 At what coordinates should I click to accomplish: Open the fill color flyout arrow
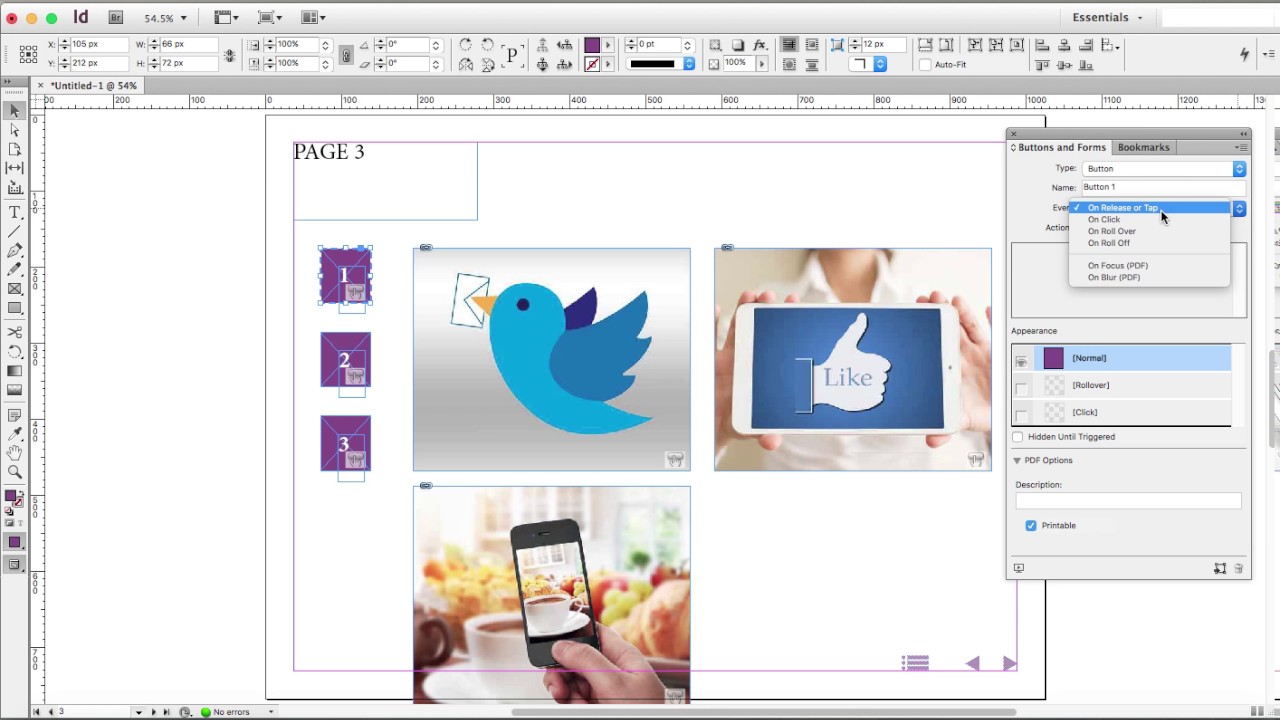607,45
